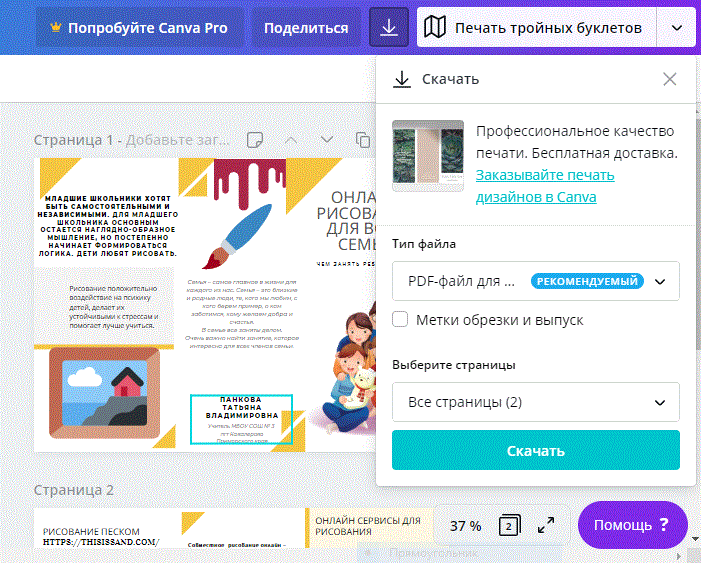The image size is (701, 563).
Task: Select the framed house picture illustration
Action: (x=104, y=392)
